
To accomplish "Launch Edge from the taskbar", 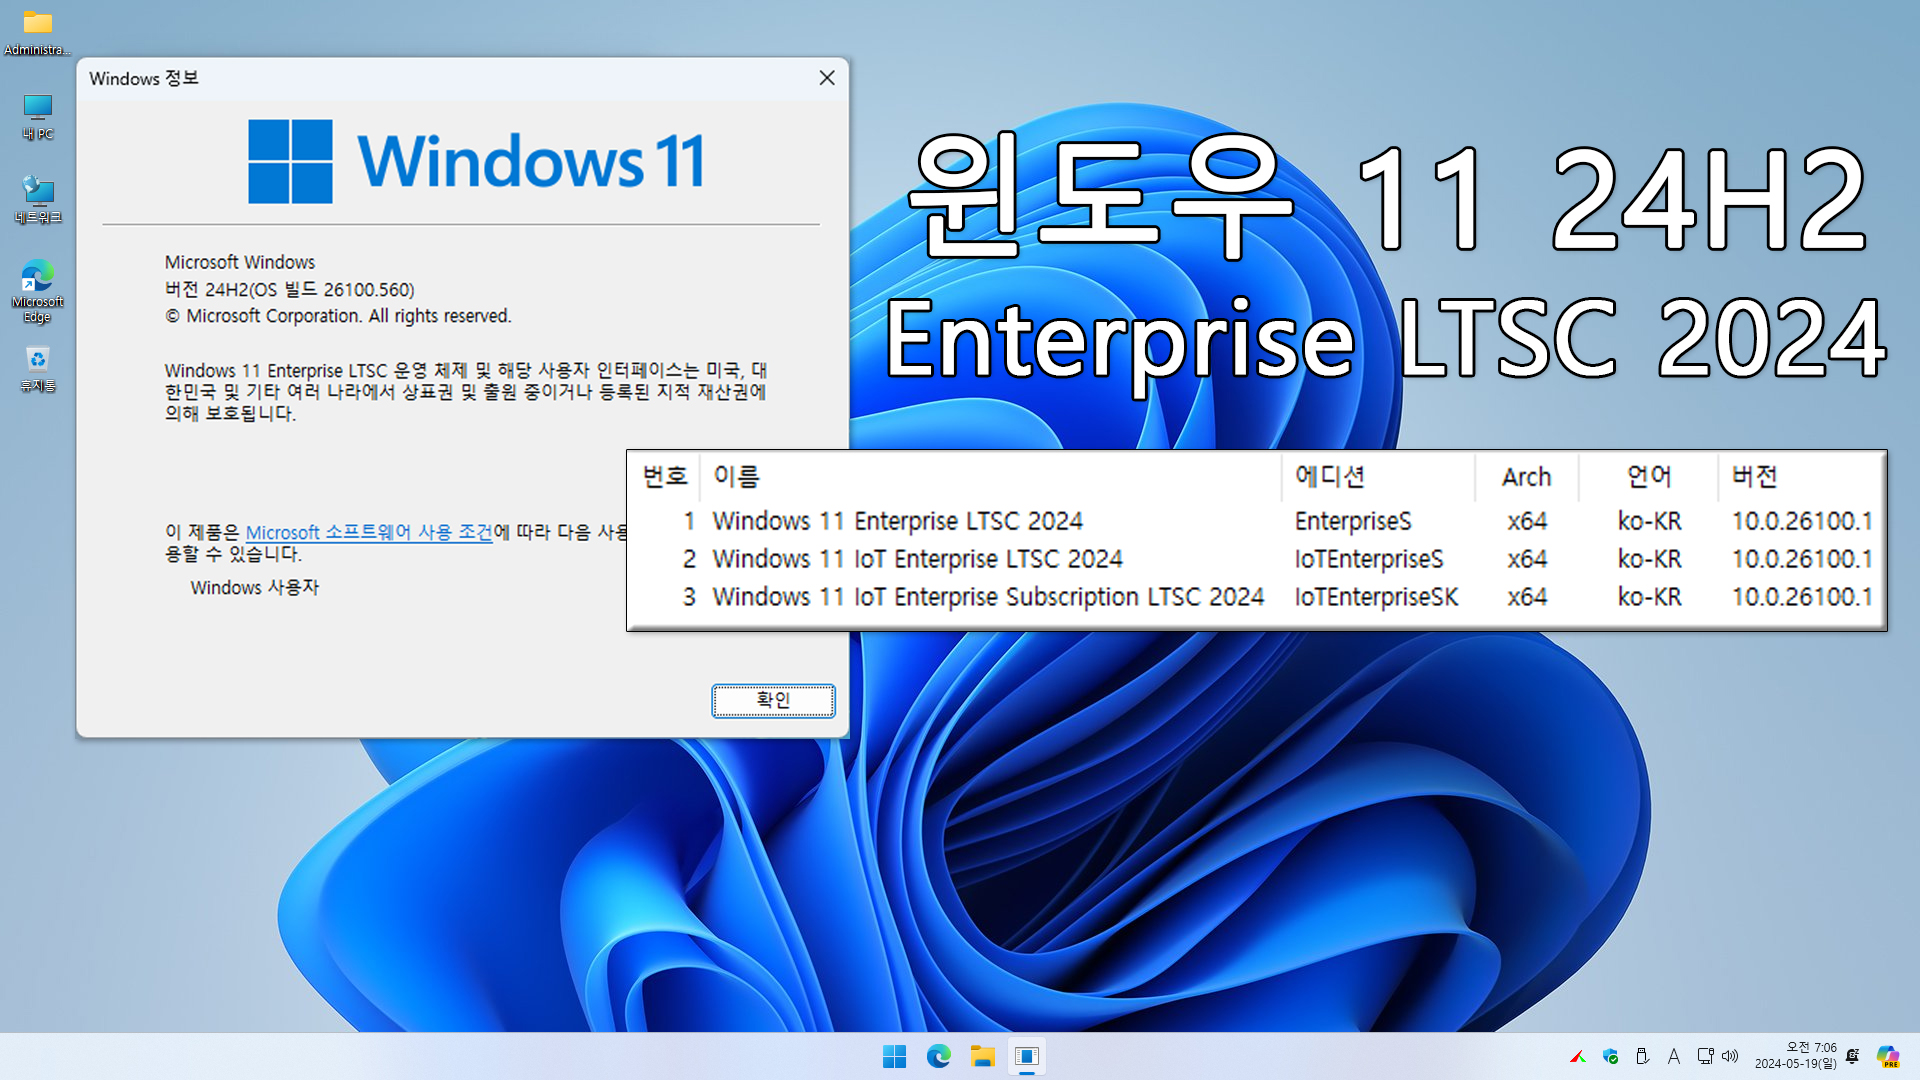I will (938, 1056).
